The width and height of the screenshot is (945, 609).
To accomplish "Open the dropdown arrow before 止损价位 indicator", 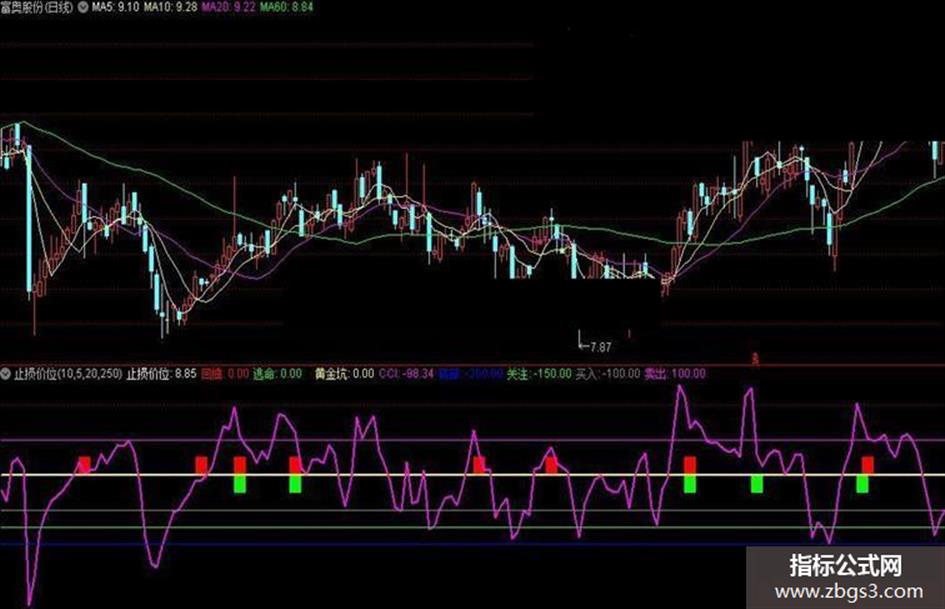I will [6, 374].
